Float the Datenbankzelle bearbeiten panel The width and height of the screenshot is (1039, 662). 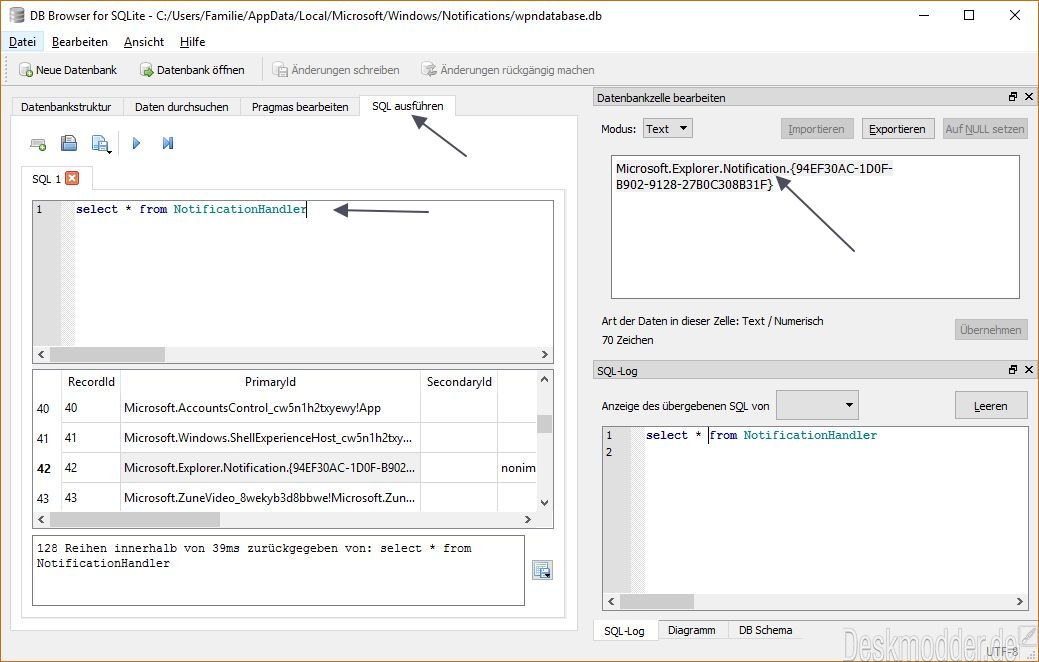[1012, 97]
